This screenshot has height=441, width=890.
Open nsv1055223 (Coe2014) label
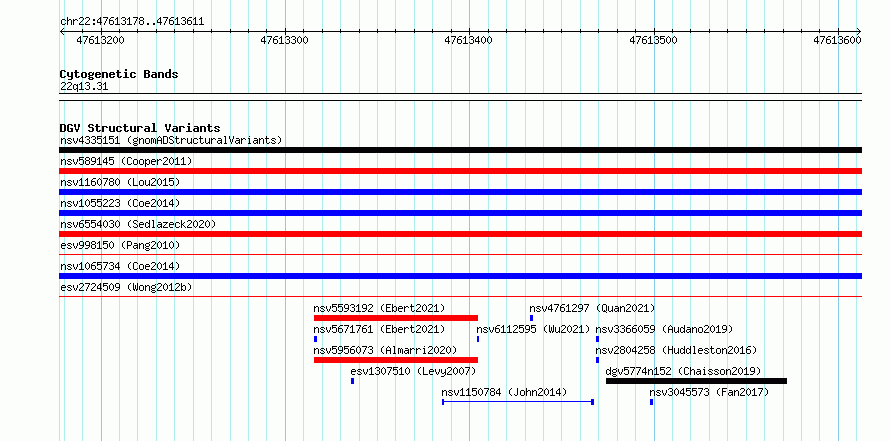(120, 203)
